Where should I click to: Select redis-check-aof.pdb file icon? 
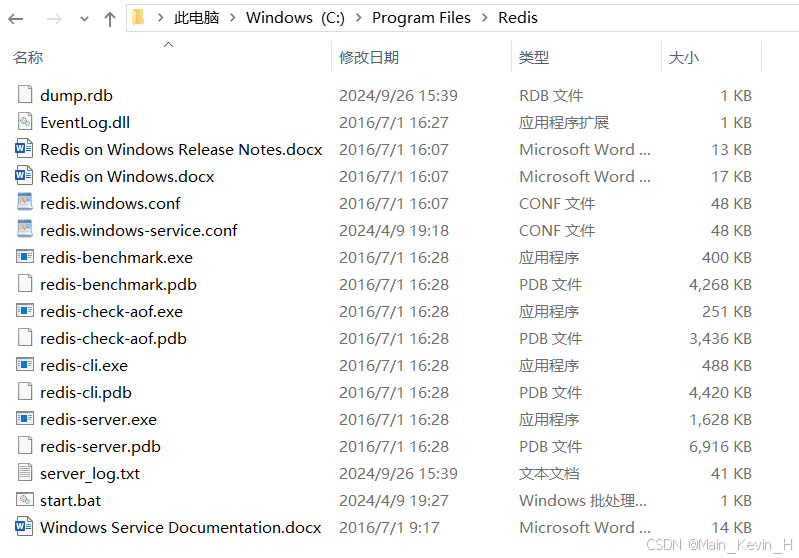pyautogui.click(x=25, y=338)
